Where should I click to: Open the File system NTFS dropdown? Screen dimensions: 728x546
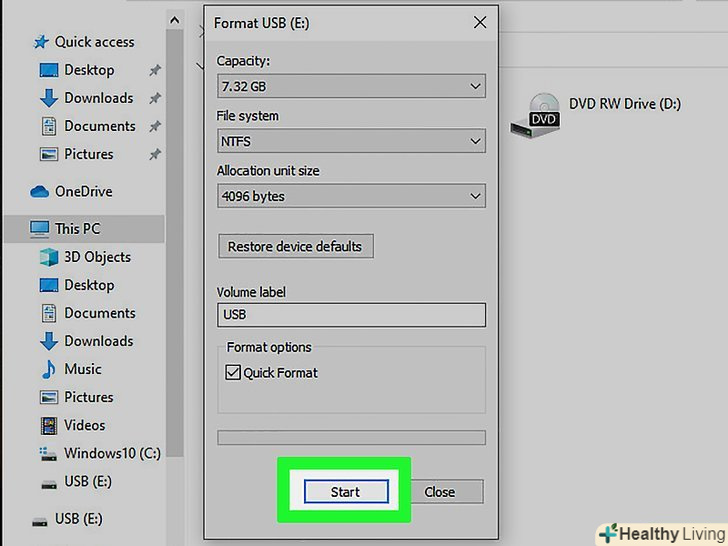[351, 141]
